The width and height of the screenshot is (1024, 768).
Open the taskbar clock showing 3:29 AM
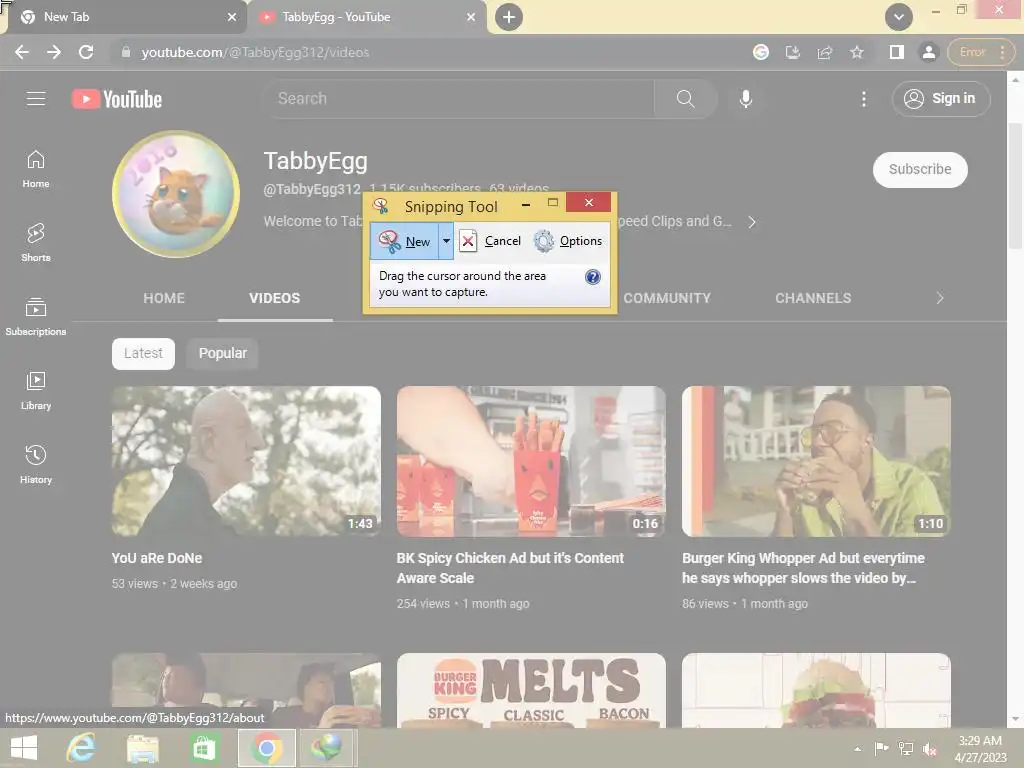pos(980,749)
